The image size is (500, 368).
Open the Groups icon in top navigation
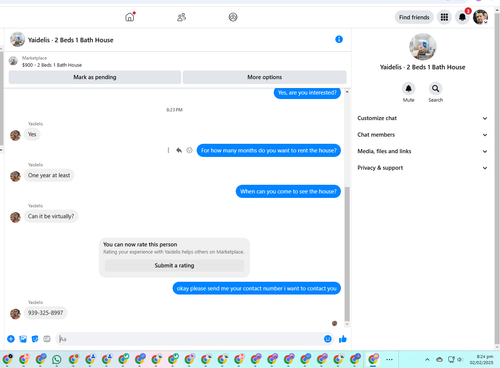233,17
